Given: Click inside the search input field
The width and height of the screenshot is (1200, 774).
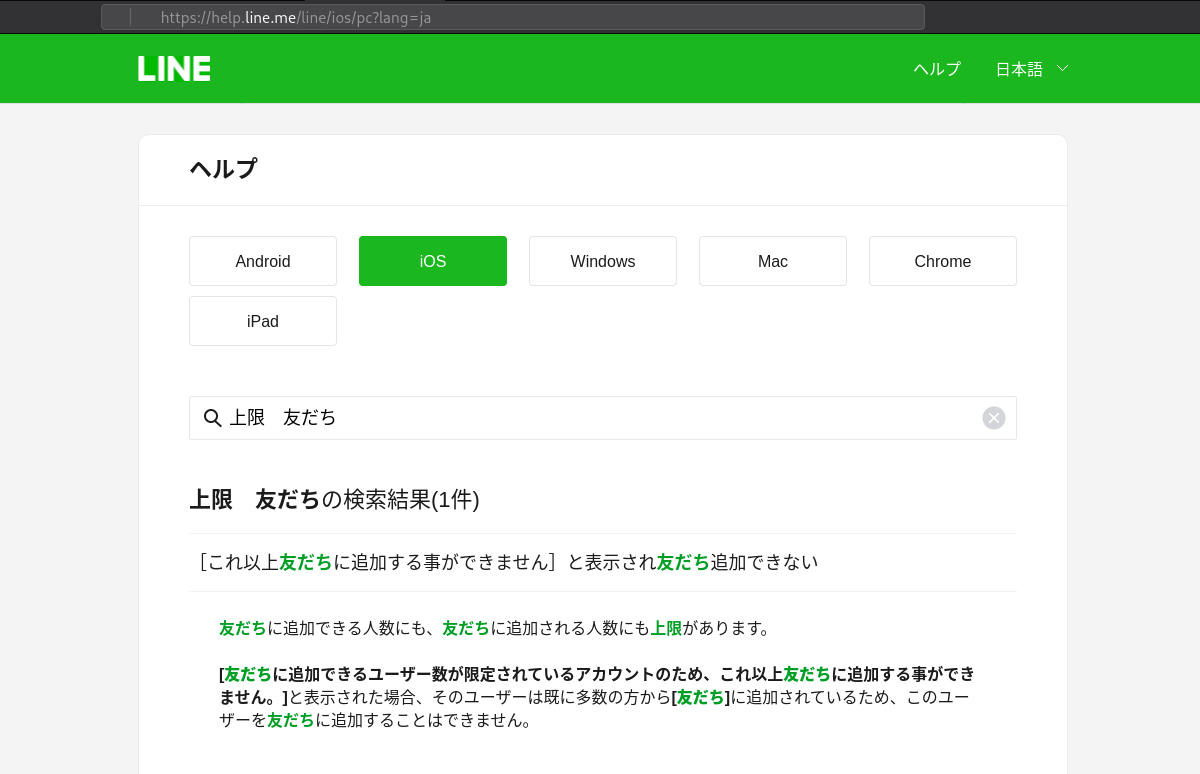Looking at the screenshot, I should pyautogui.click(x=600, y=417).
